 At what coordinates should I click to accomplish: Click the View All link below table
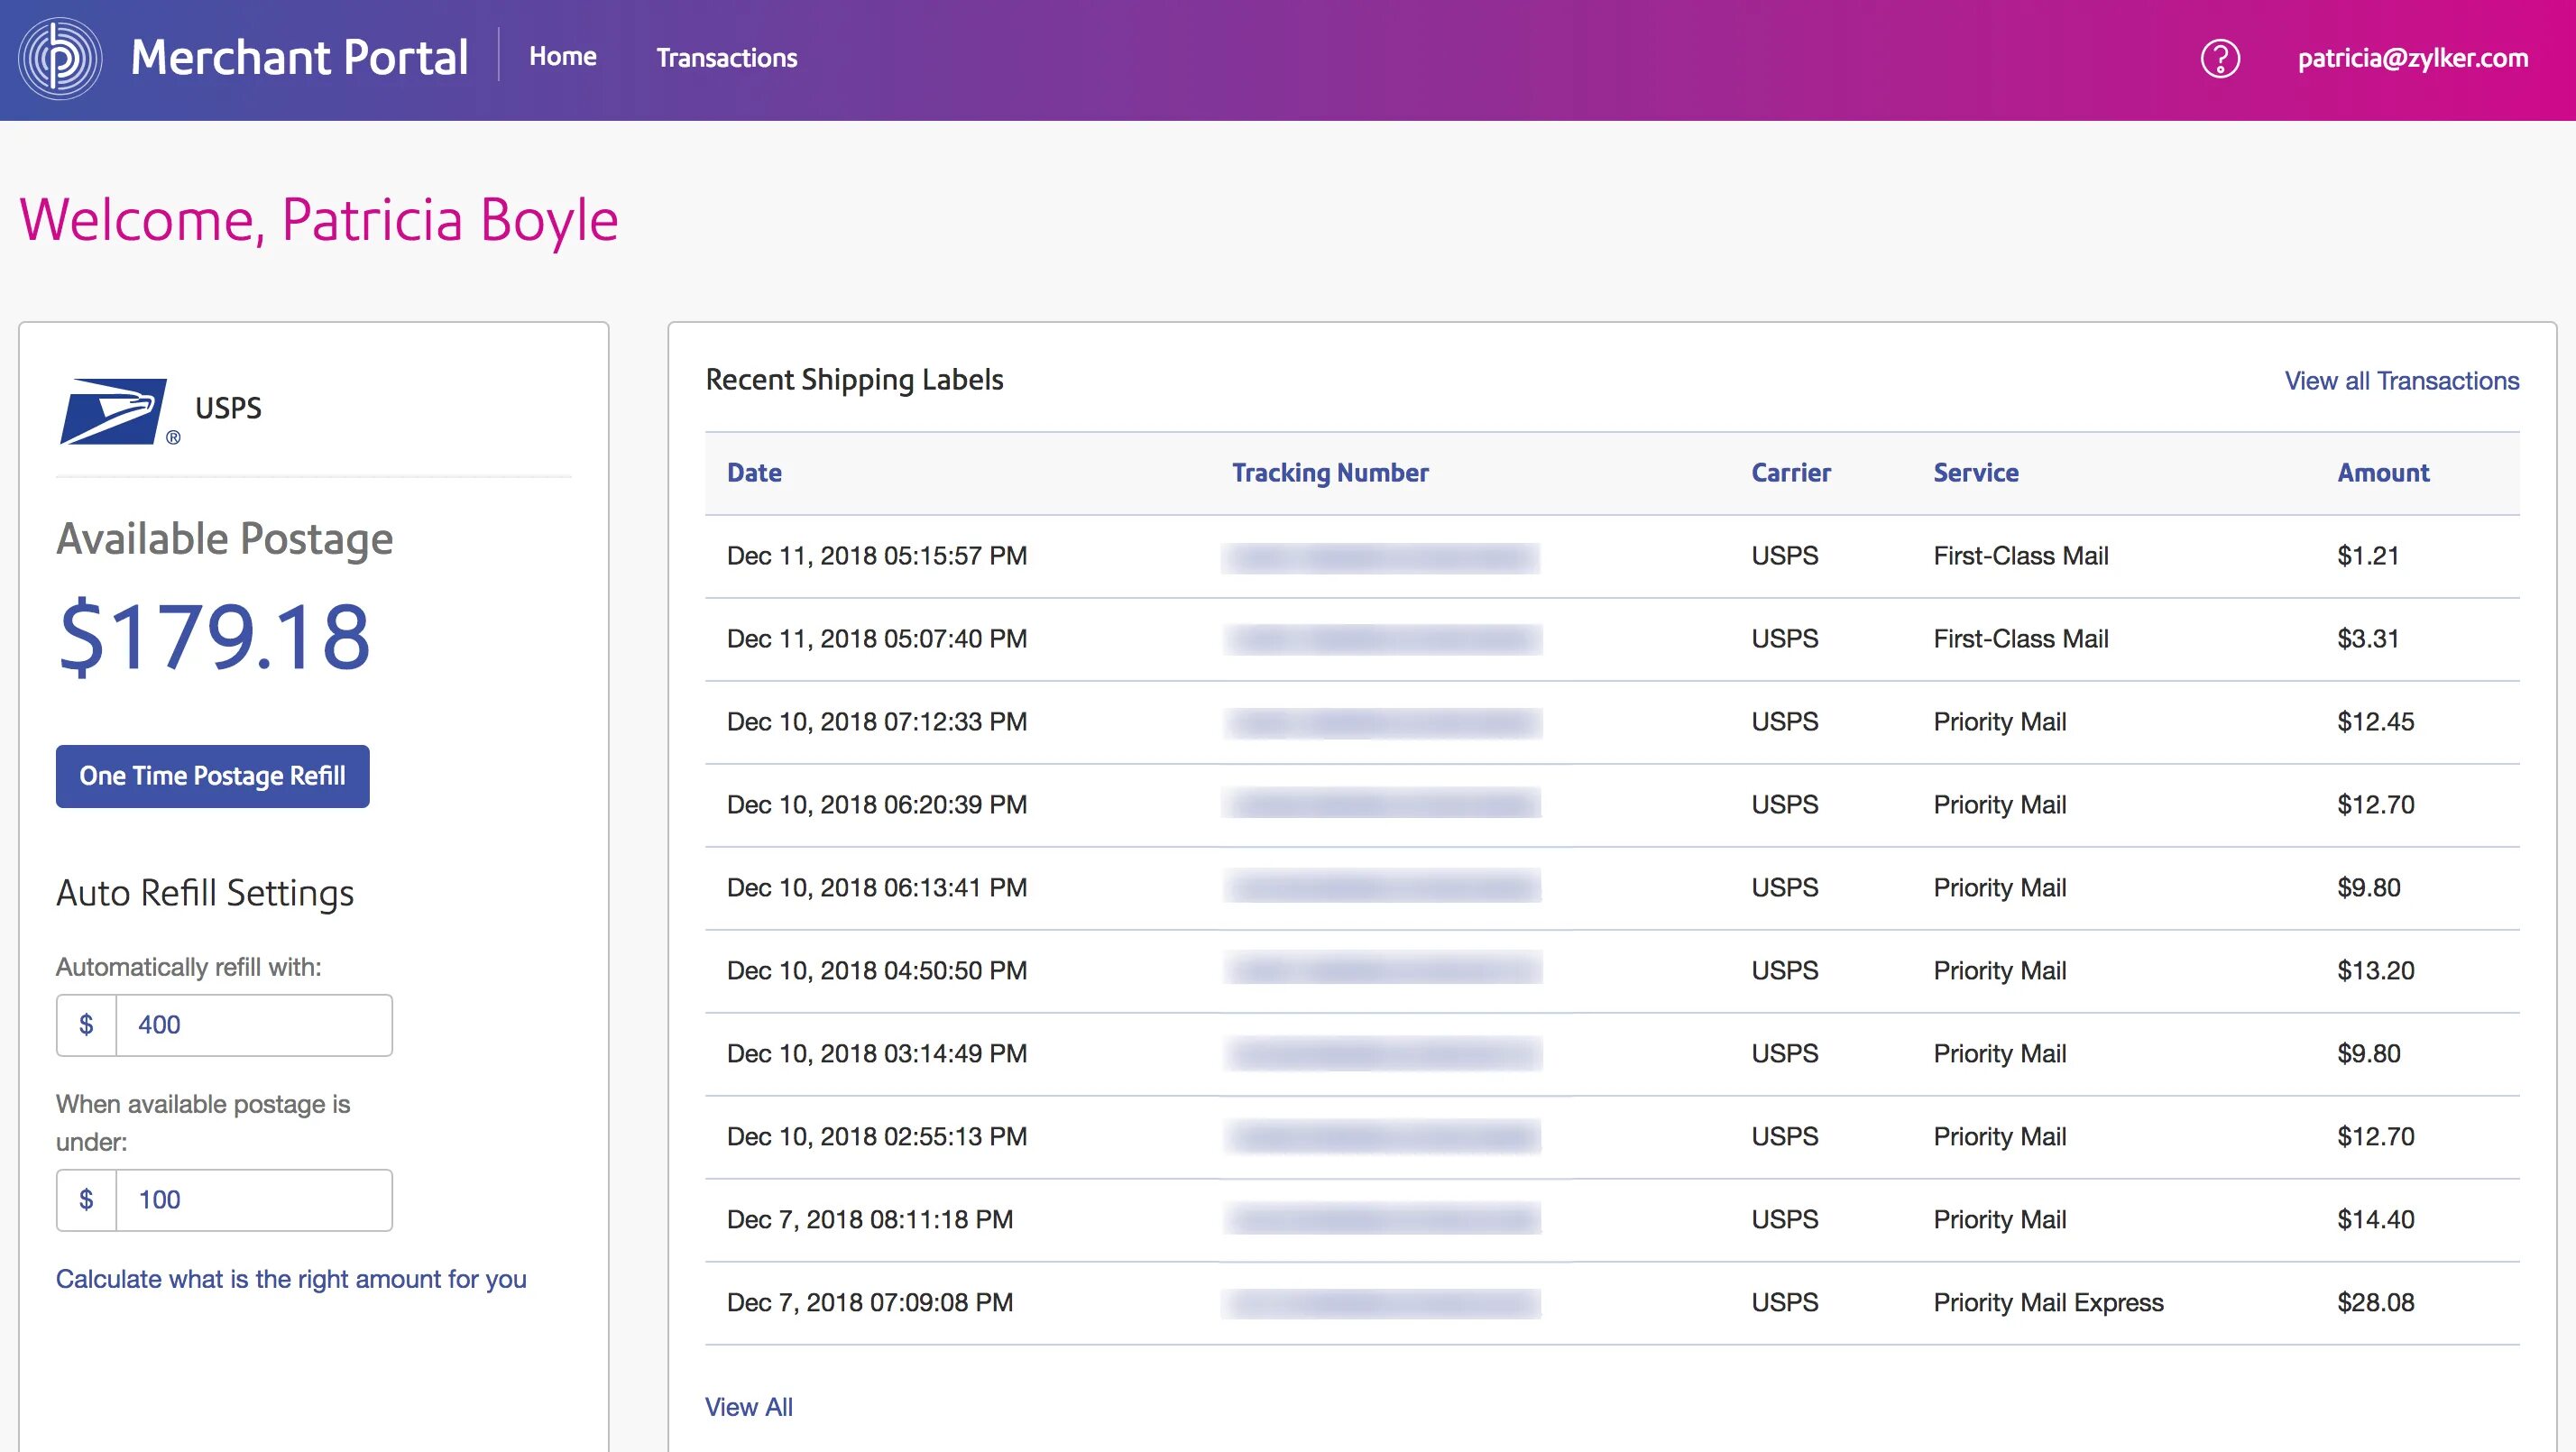[748, 1407]
